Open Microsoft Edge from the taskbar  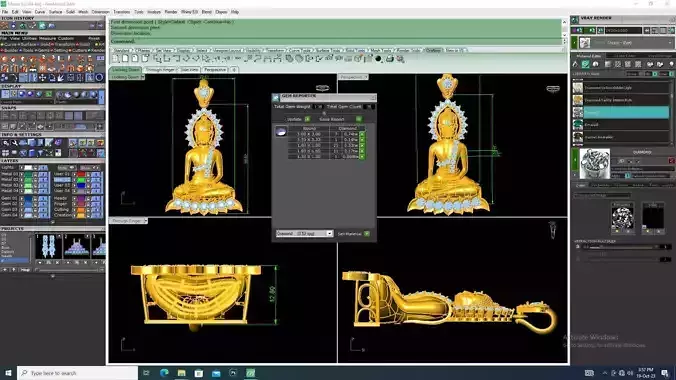point(164,373)
